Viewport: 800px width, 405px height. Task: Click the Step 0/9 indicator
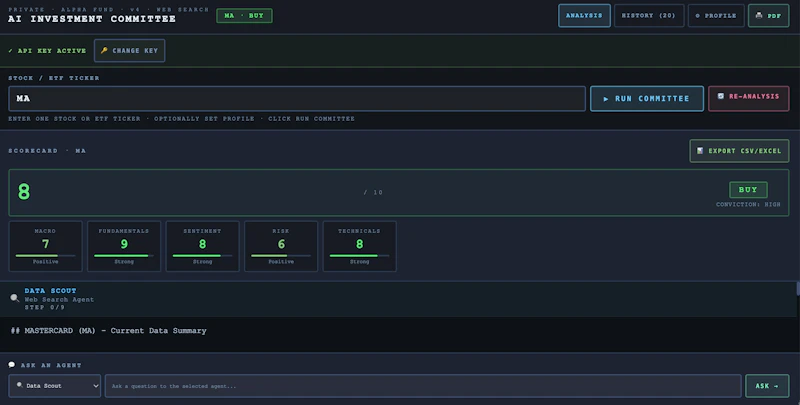(x=45, y=308)
